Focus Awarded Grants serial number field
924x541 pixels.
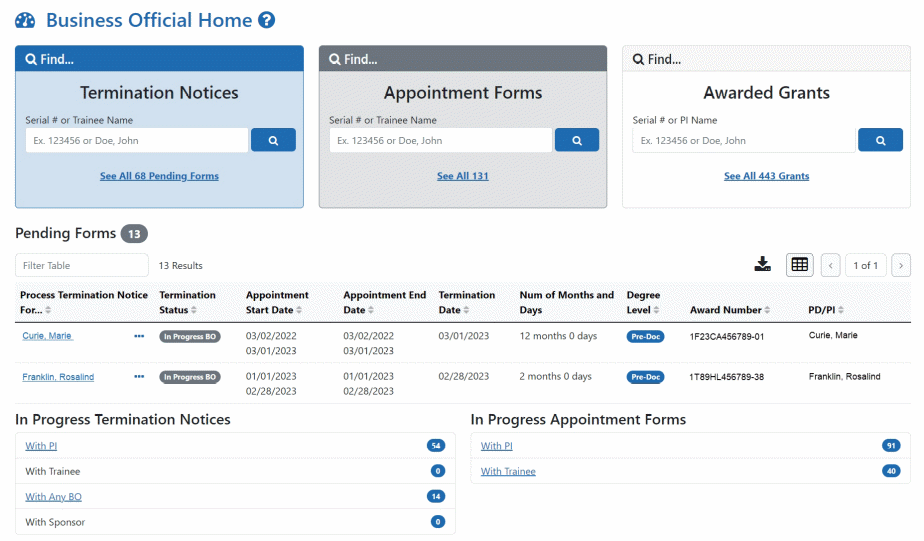(744, 140)
